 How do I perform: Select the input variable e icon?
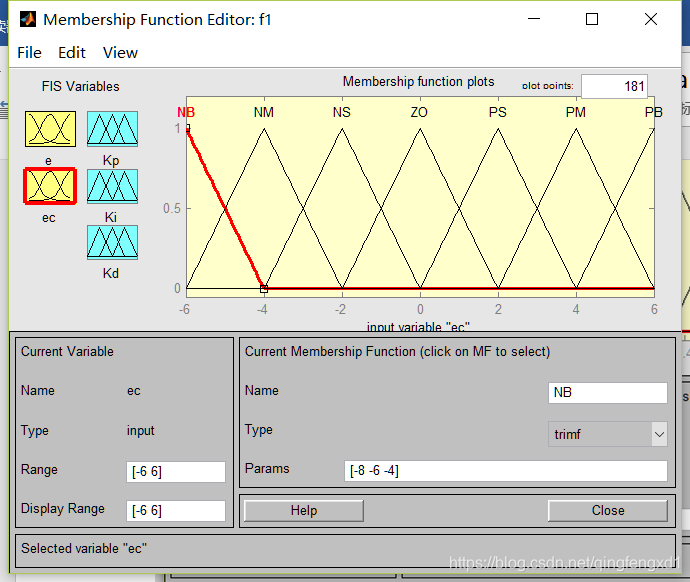tap(50, 129)
